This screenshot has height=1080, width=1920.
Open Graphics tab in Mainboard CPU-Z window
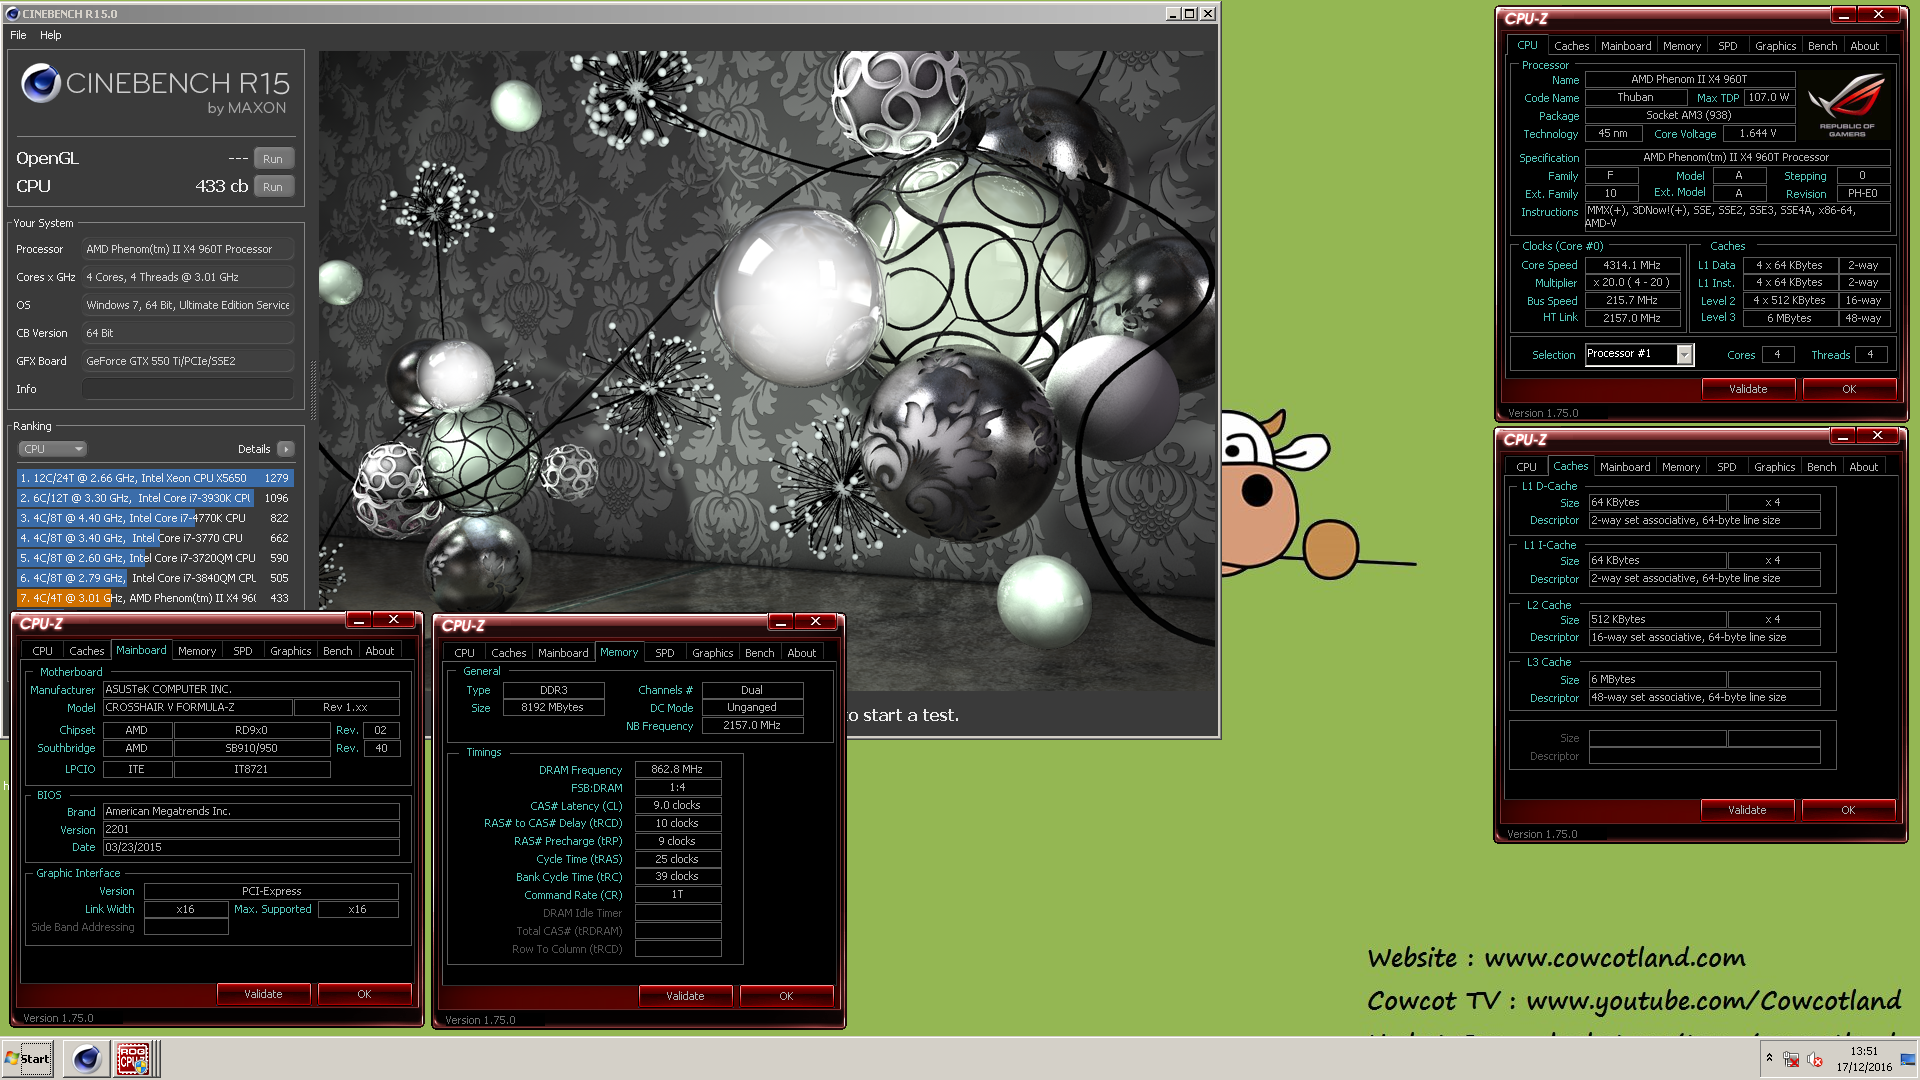[x=291, y=651]
